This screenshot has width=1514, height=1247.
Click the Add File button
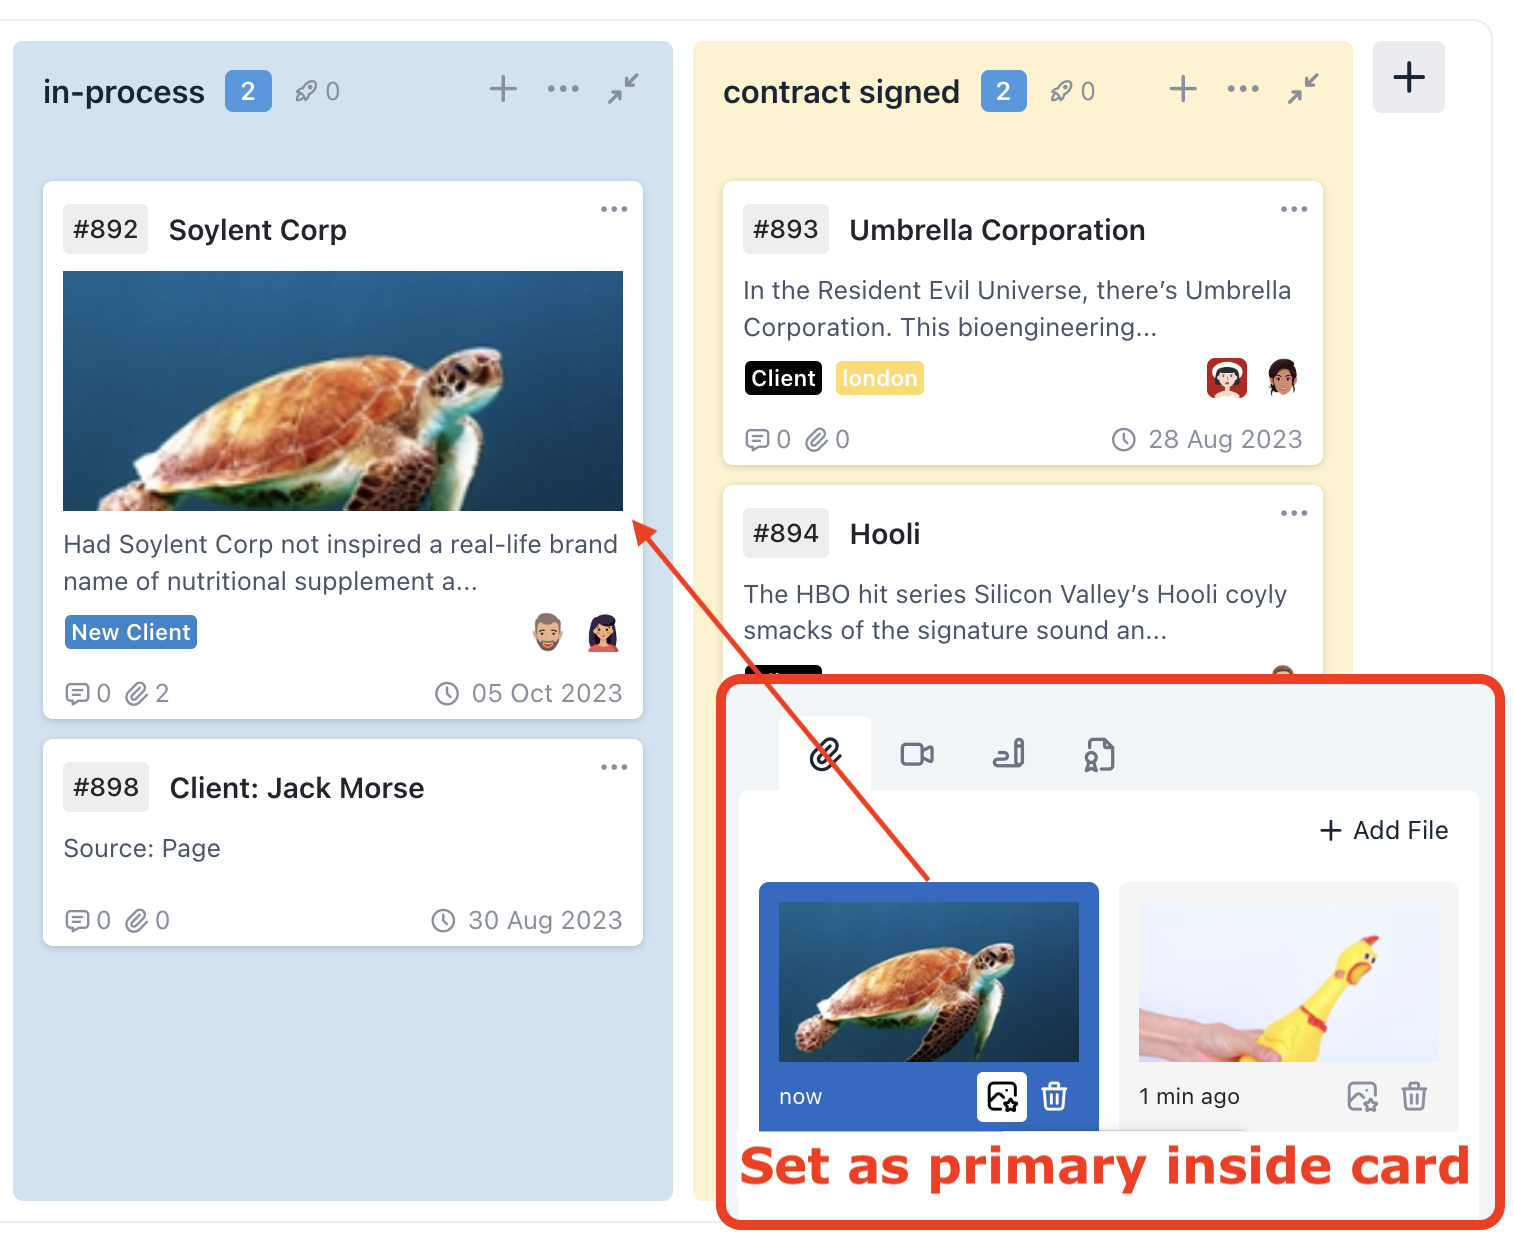coord(1384,830)
